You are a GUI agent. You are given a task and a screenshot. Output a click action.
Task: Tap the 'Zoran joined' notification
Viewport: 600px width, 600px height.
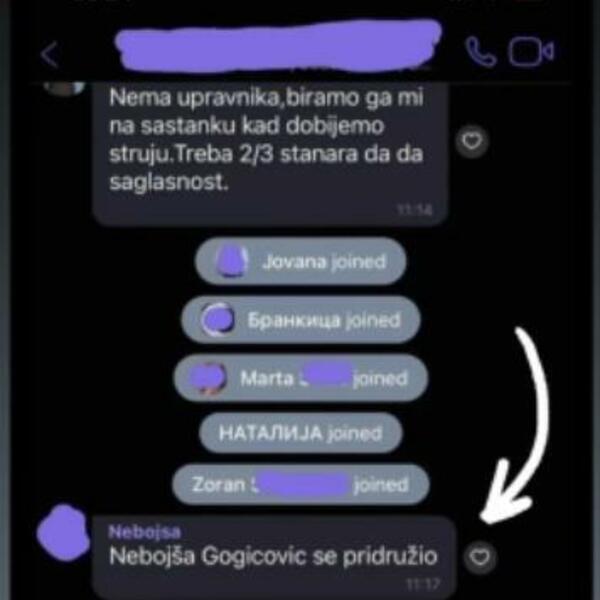(301, 484)
